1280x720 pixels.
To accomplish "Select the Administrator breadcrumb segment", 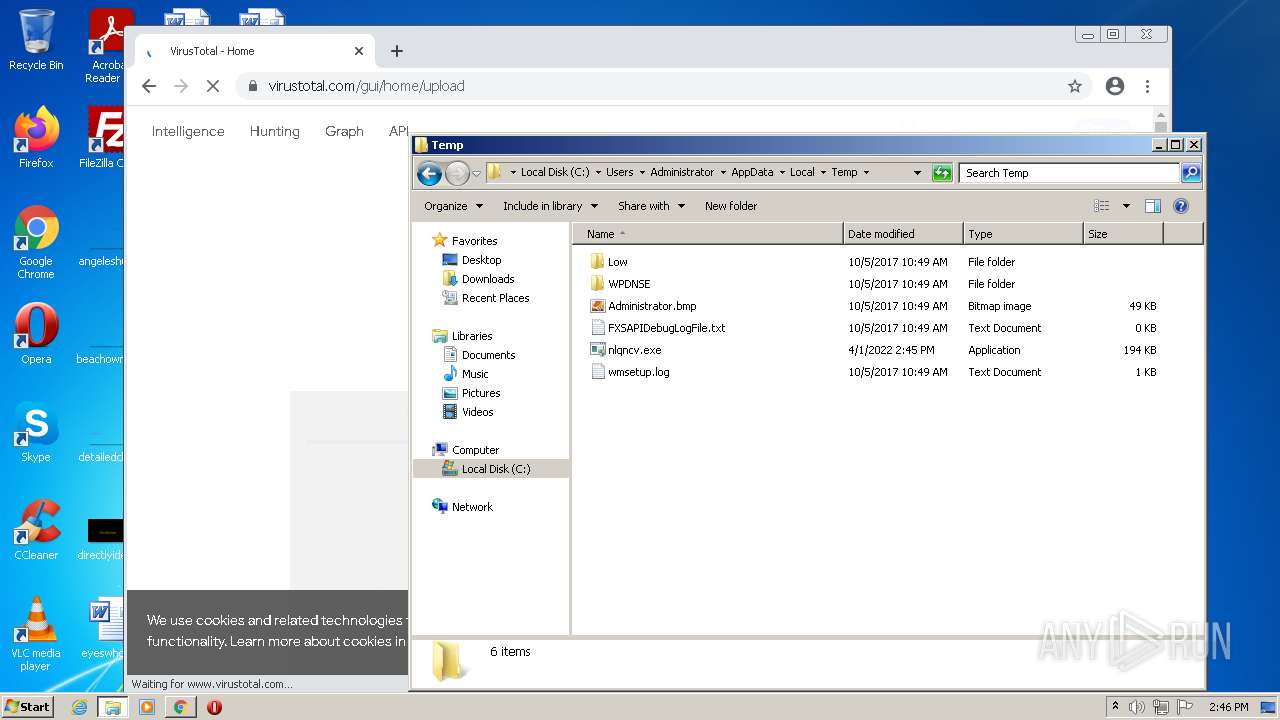I will [x=682, y=172].
